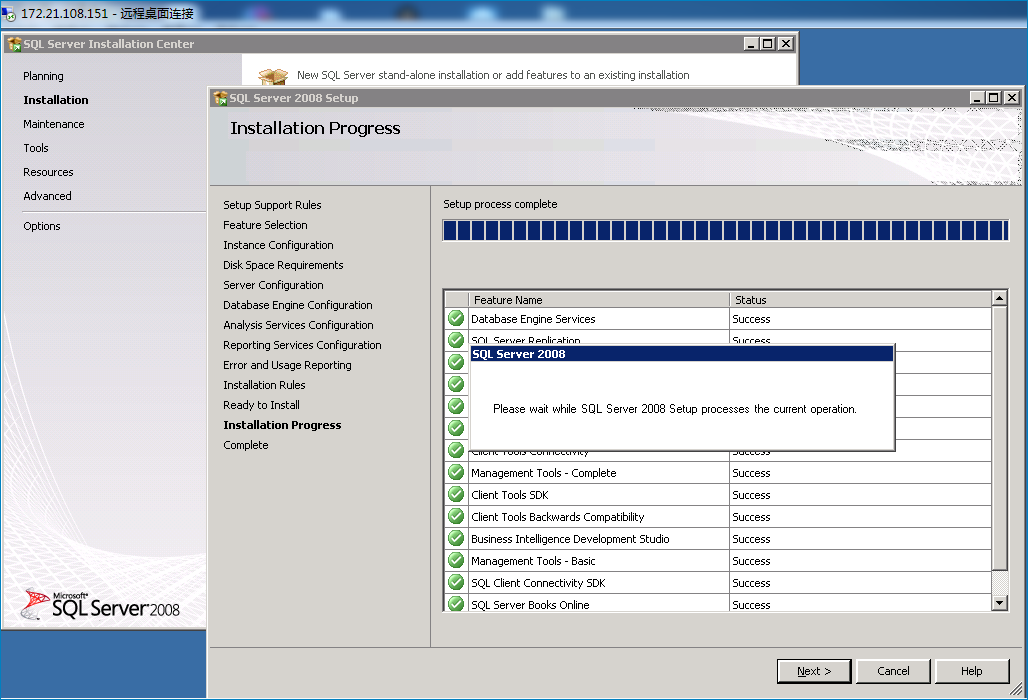Click the Next button in Setup
The image size is (1028, 700).
pyautogui.click(x=814, y=671)
